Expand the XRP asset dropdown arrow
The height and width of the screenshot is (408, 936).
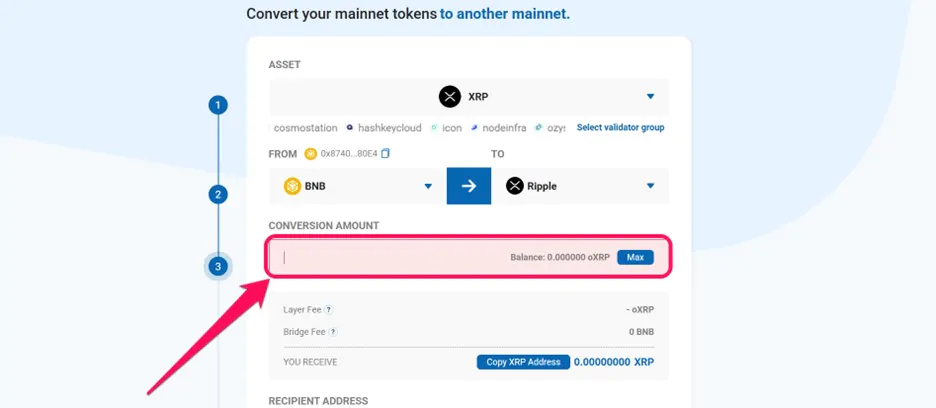(x=651, y=96)
